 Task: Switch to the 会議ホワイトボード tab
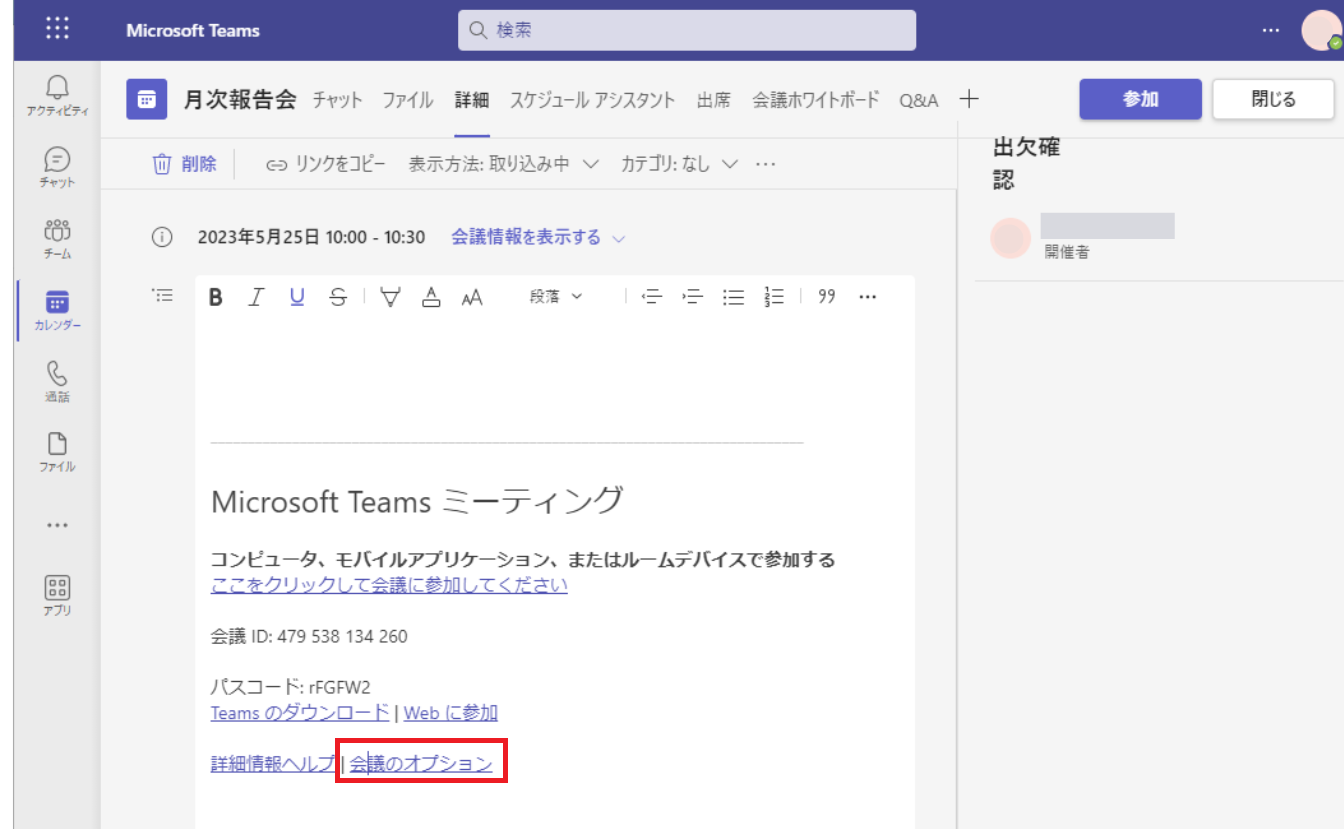tap(815, 100)
